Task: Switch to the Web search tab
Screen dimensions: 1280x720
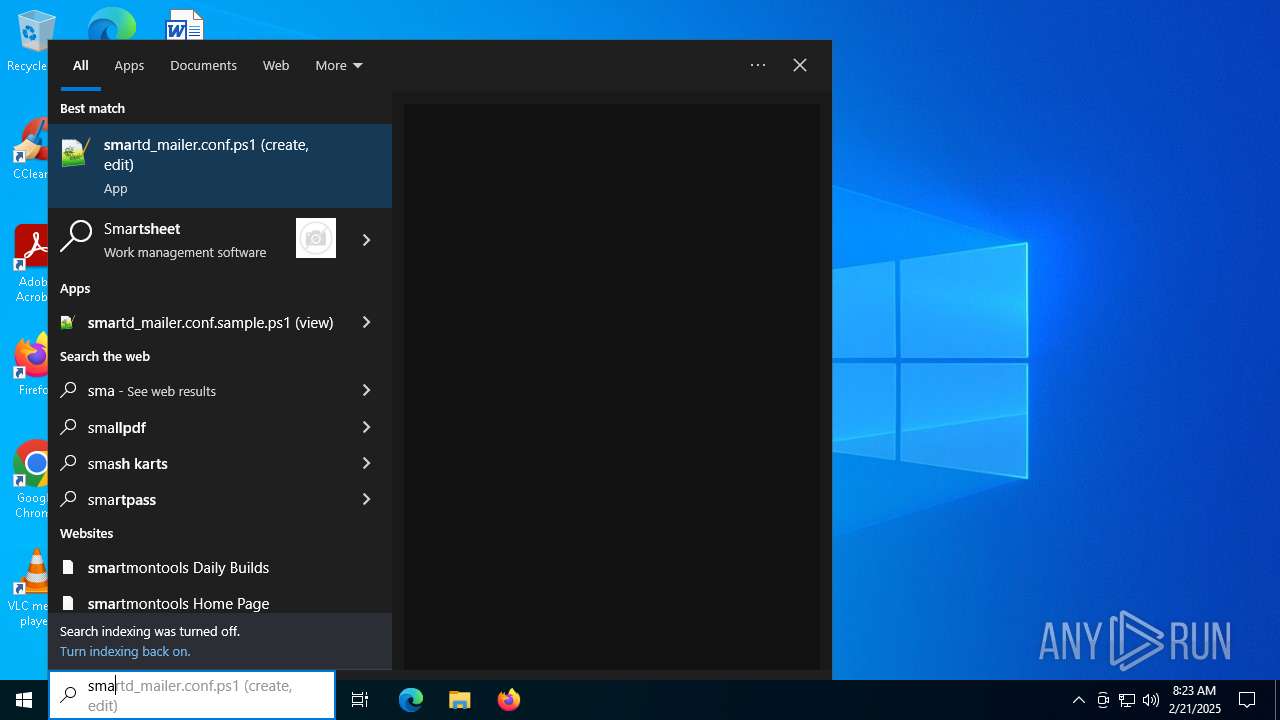Action: pos(276,65)
